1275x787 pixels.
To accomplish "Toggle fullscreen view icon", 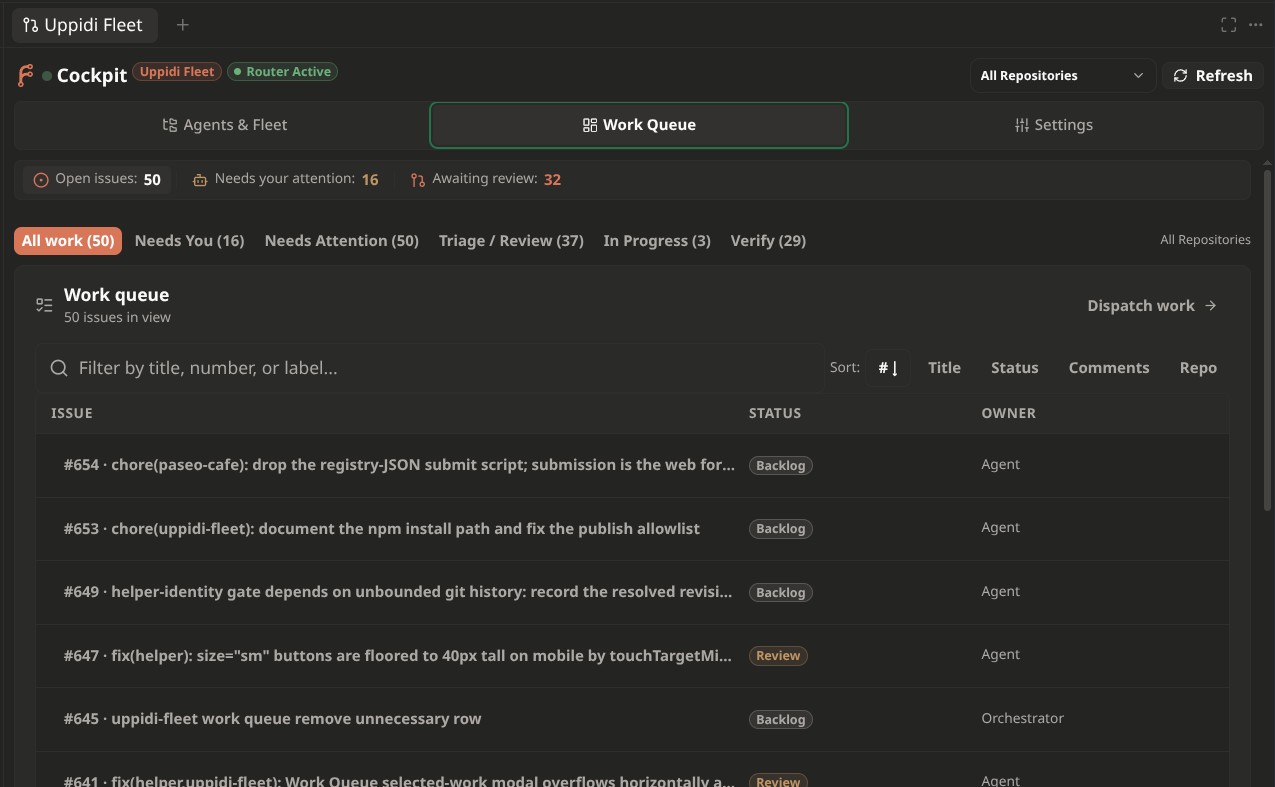I will (x=1229, y=25).
